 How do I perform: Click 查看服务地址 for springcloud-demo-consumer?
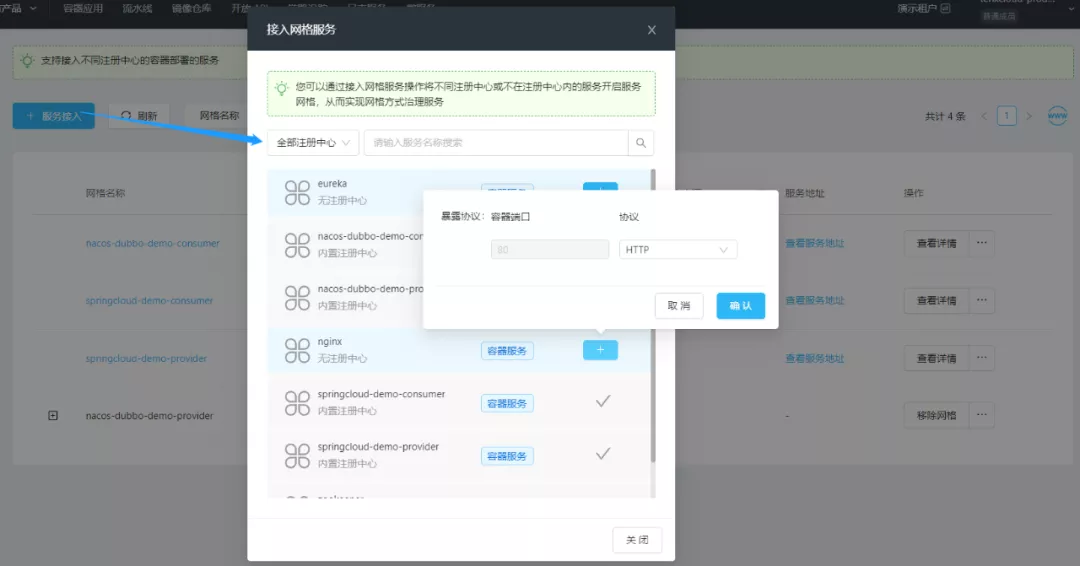pyautogui.click(x=815, y=300)
